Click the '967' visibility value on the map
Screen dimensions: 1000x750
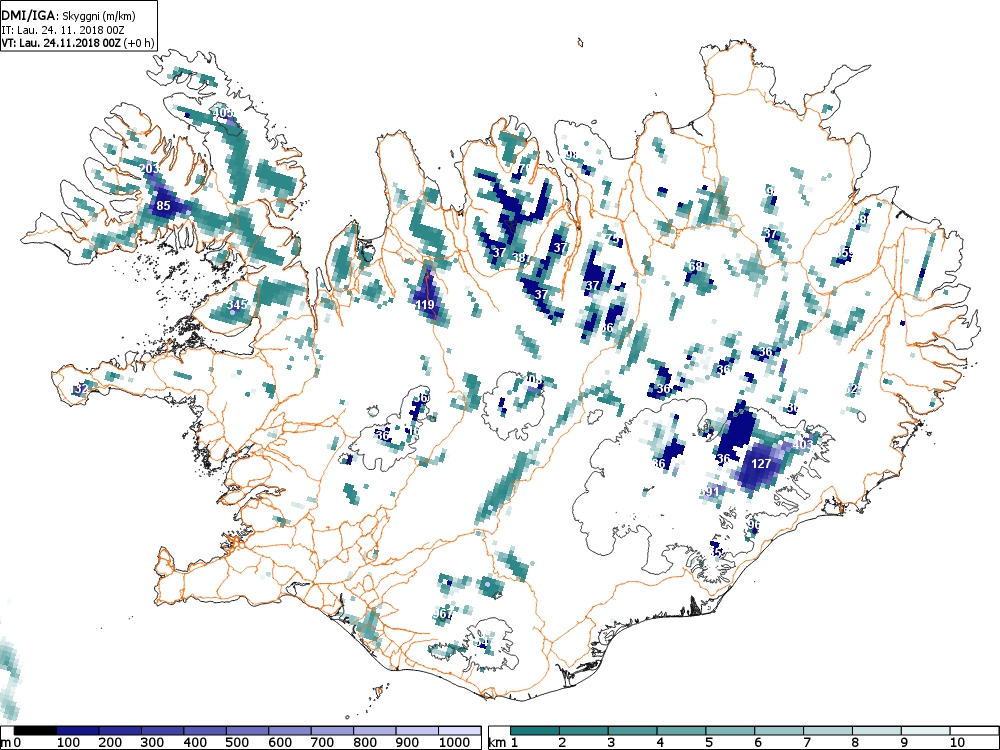(443, 614)
